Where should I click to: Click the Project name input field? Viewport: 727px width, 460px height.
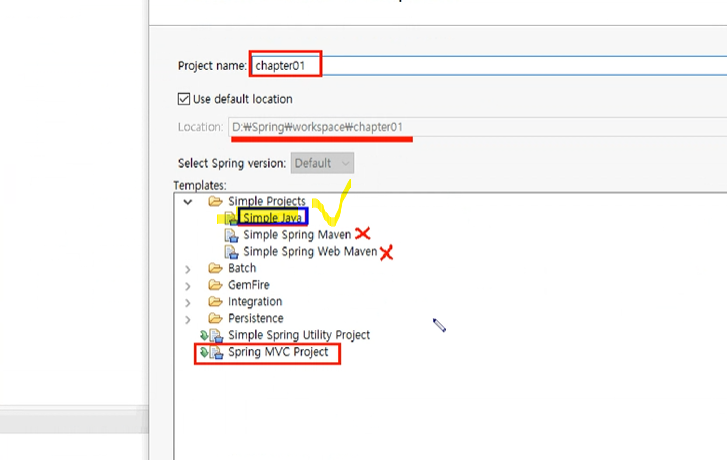[489, 65]
